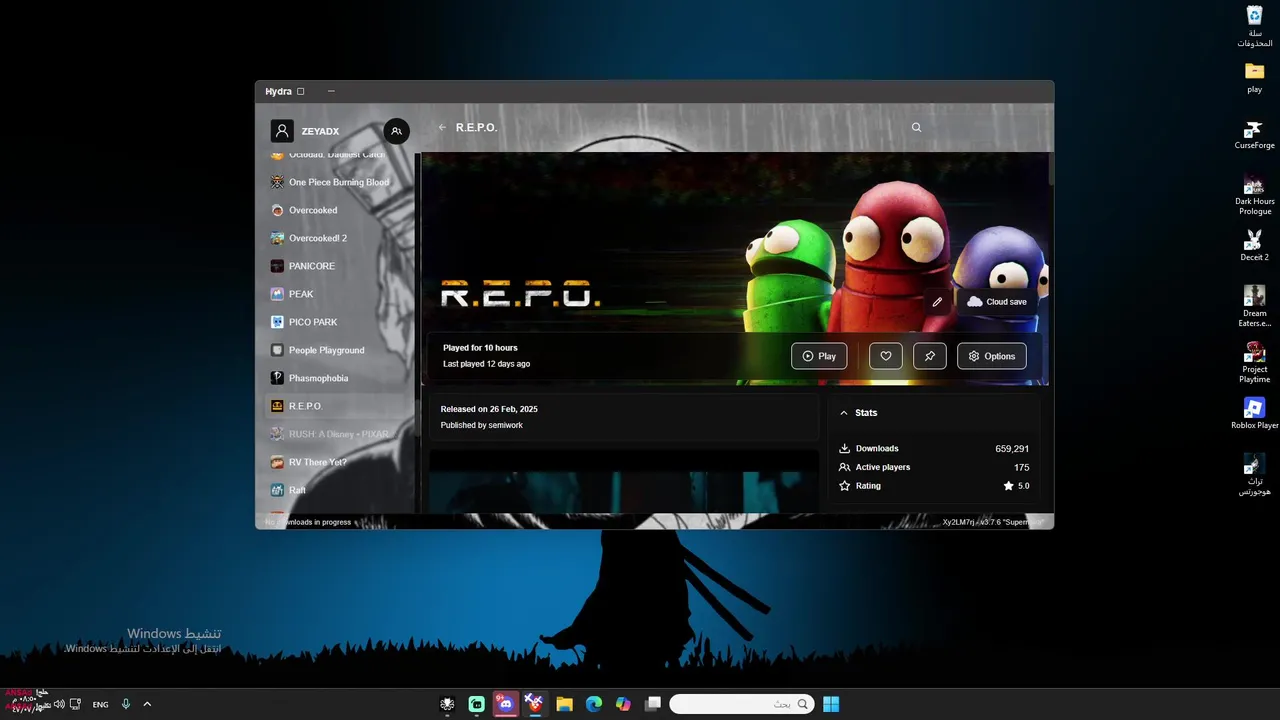Open Microsoft Edge from the taskbar
This screenshot has height=720, width=1280.
tap(594, 704)
